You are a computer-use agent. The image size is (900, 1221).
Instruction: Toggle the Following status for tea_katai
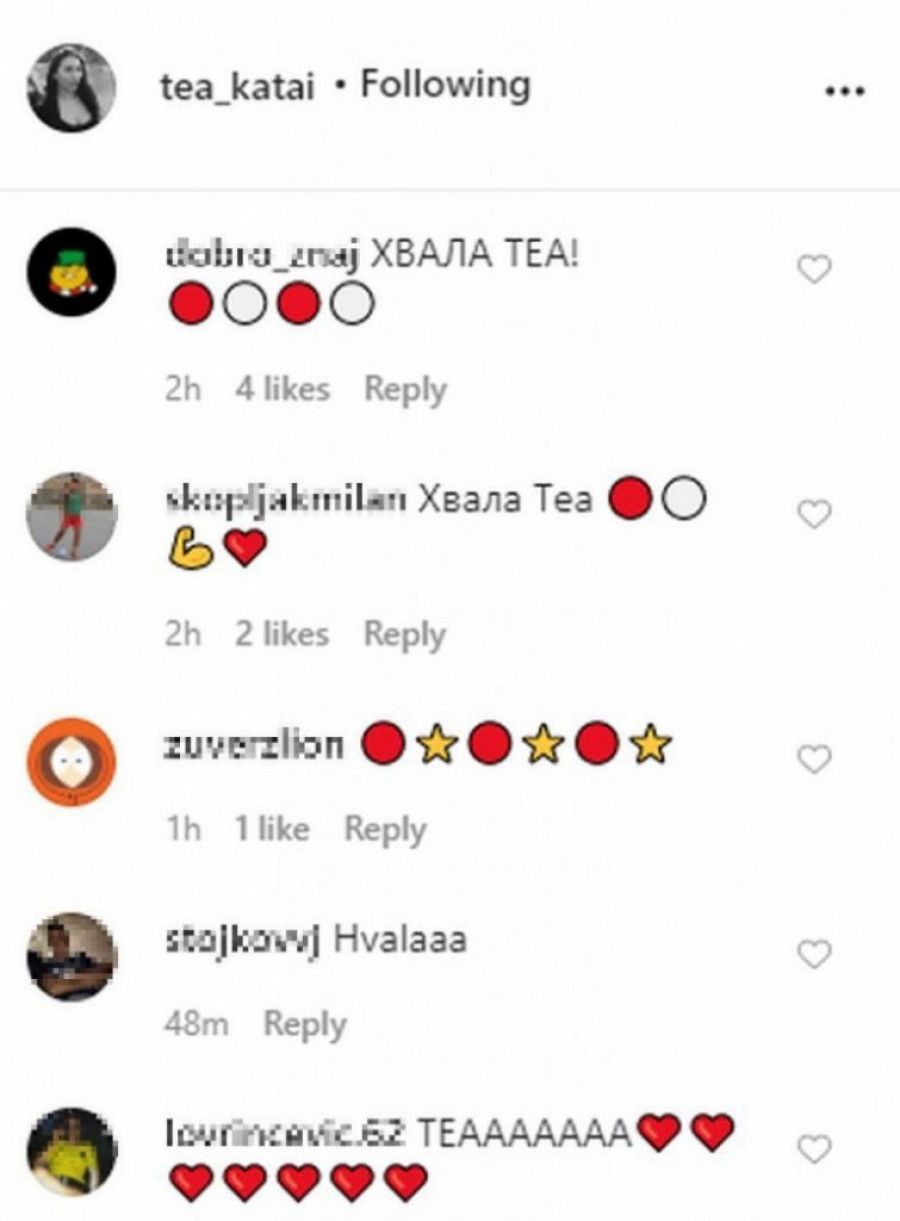pyautogui.click(x=445, y=86)
